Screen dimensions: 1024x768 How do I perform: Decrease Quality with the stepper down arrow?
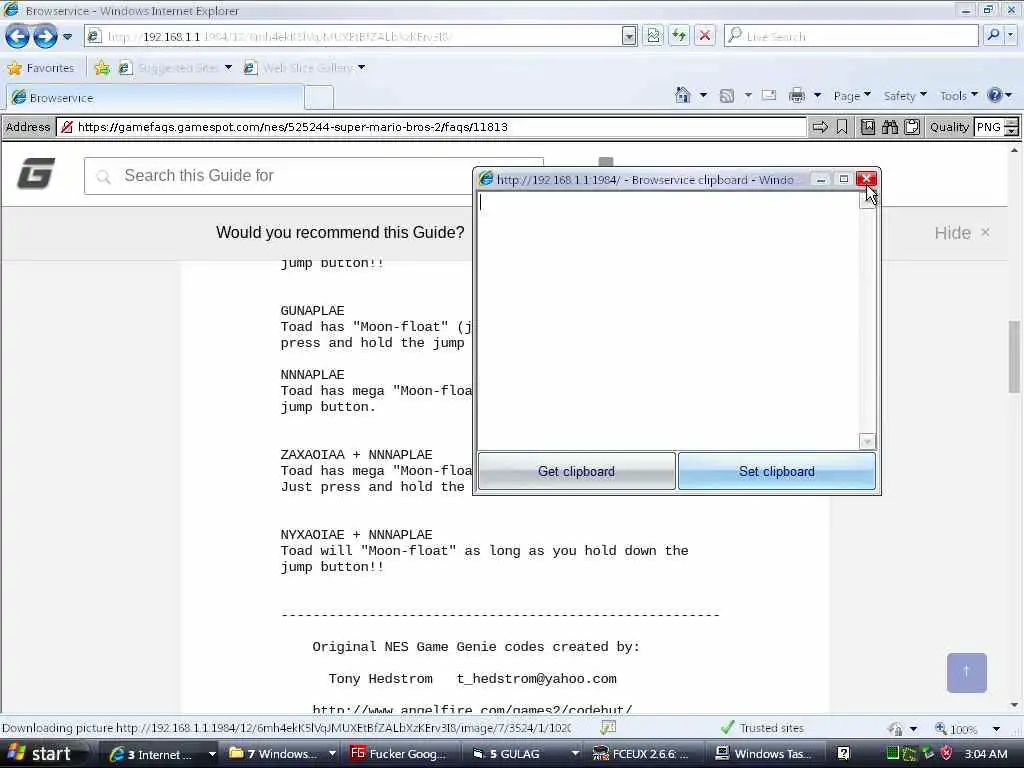coord(1012,132)
